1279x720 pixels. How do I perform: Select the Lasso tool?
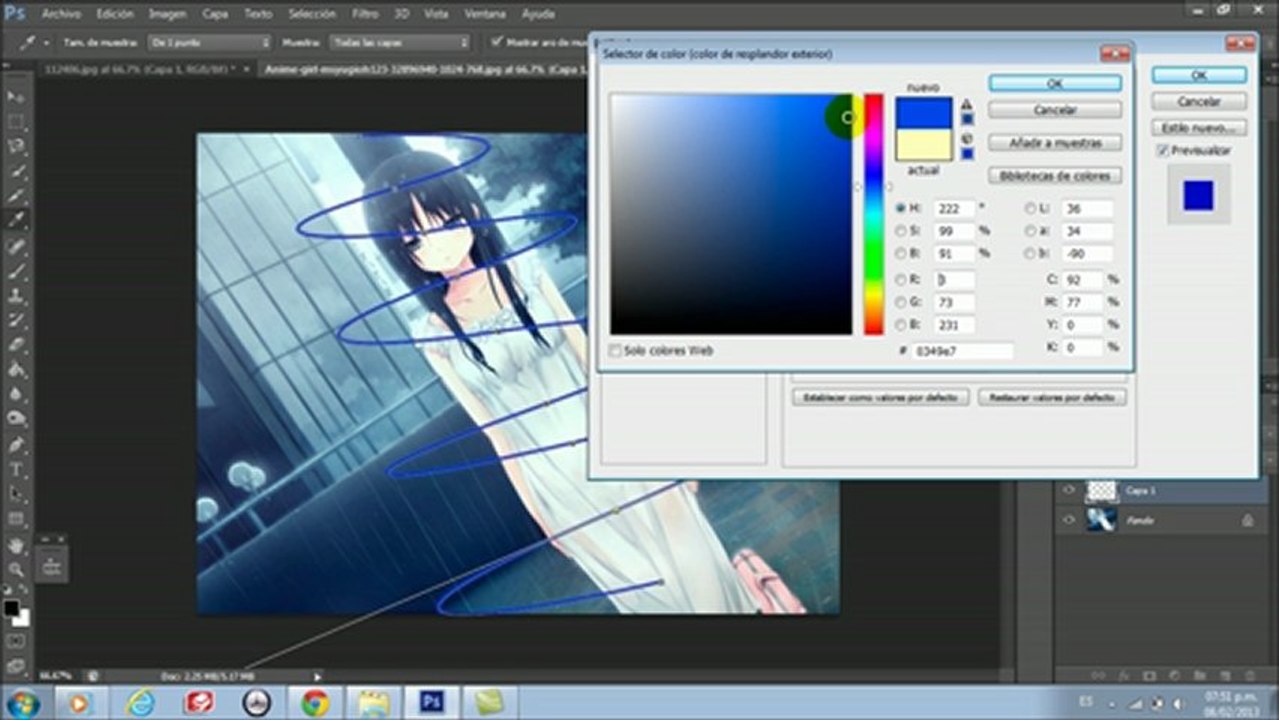pyautogui.click(x=16, y=146)
